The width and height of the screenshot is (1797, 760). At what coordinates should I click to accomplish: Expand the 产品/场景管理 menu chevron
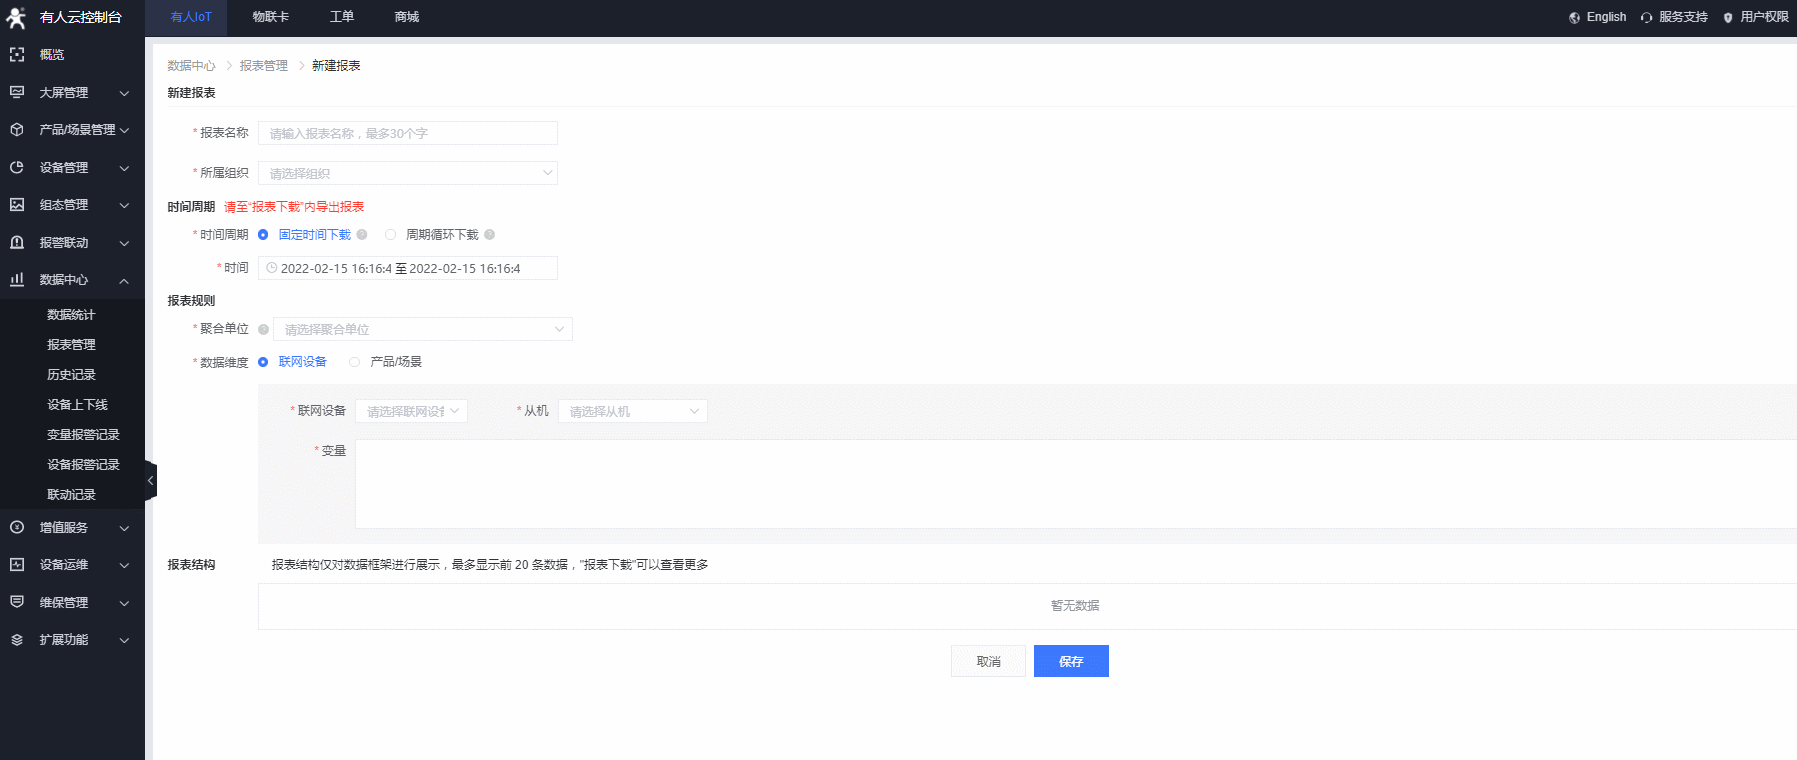point(124,130)
